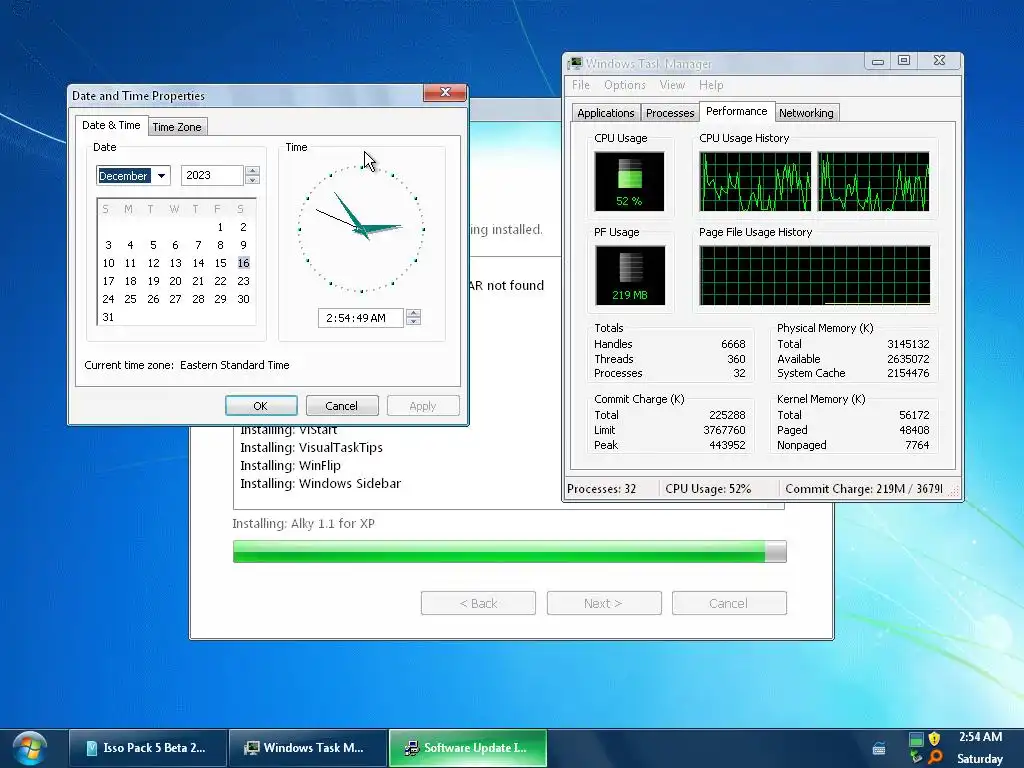The height and width of the screenshot is (768, 1024).
Task: Click 'Installing: VisualTaskTips' log line
Action: pyautogui.click(x=312, y=447)
